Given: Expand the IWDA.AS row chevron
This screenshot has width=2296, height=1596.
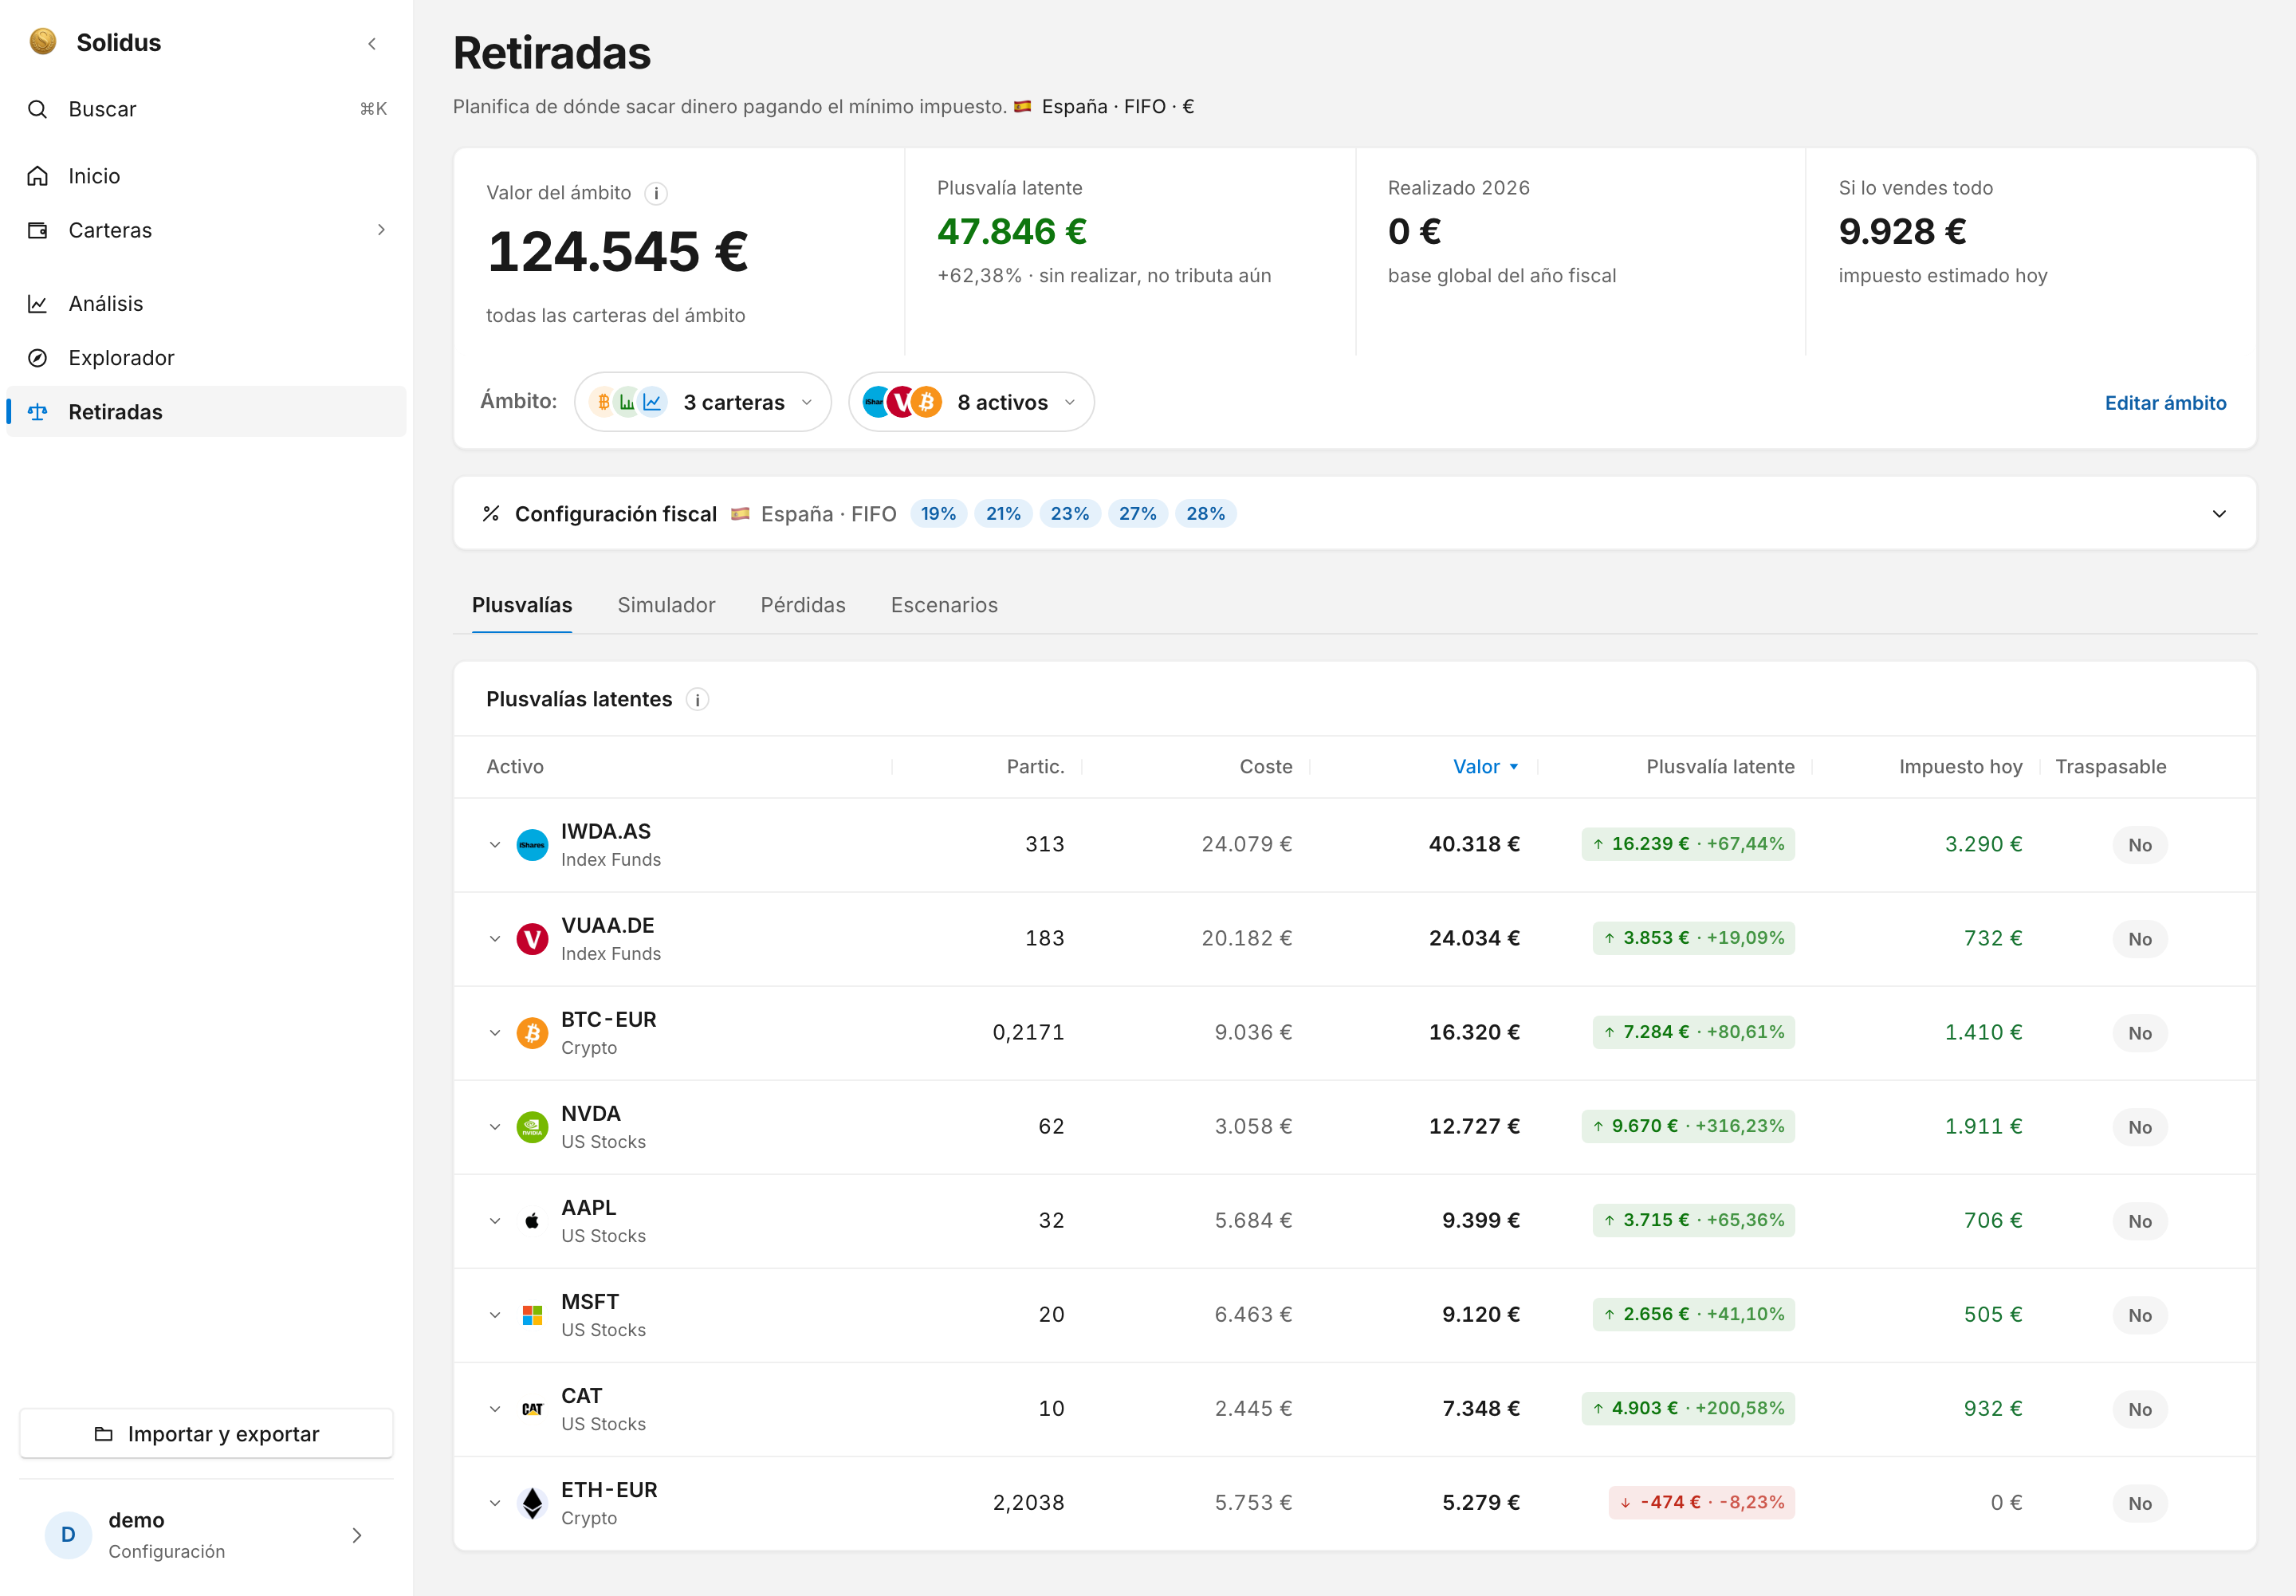Looking at the screenshot, I should pyautogui.click(x=495, y=845).
